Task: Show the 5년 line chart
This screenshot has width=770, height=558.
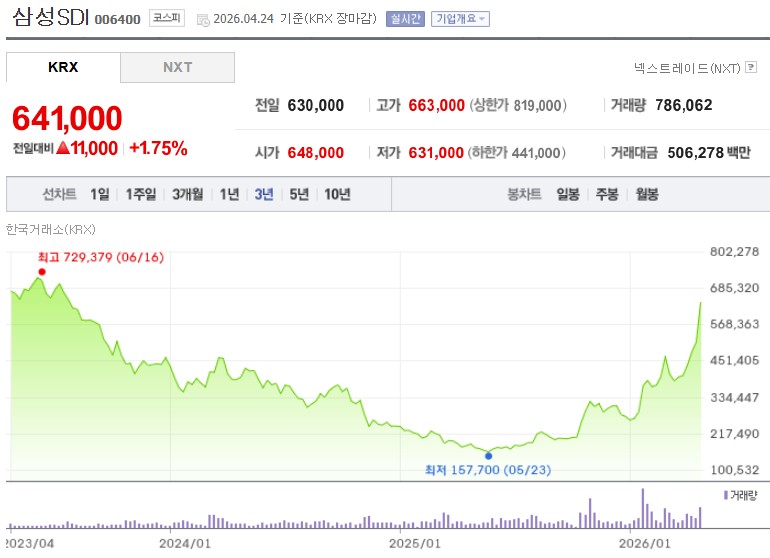Action: point(299,194)
